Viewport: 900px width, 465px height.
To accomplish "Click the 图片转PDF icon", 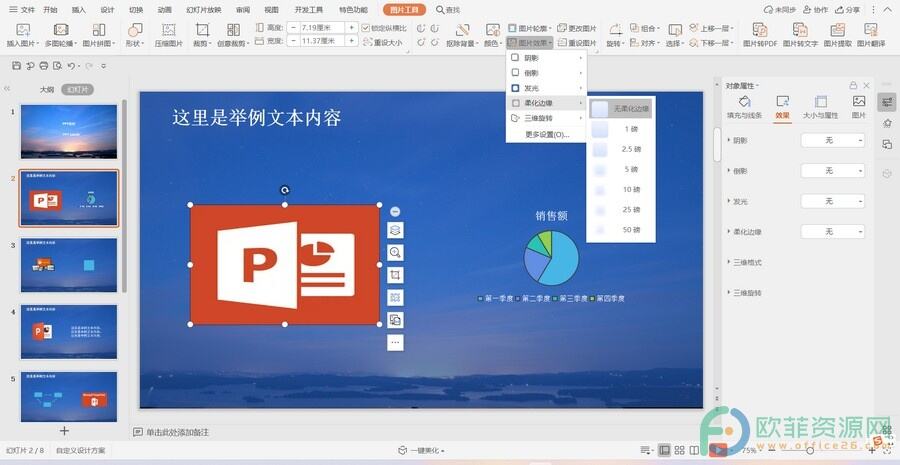I will [x=759, y=30].
